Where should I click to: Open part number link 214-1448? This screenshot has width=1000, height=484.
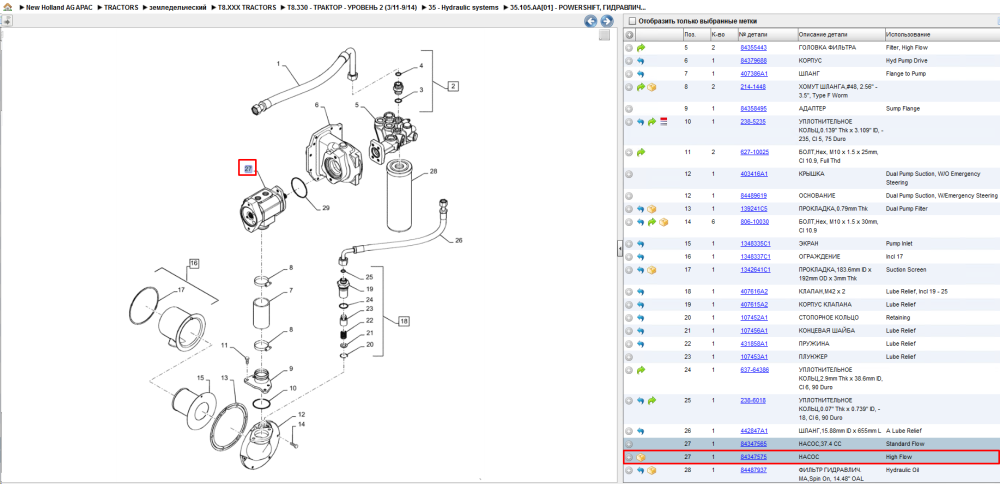[753, 87]
